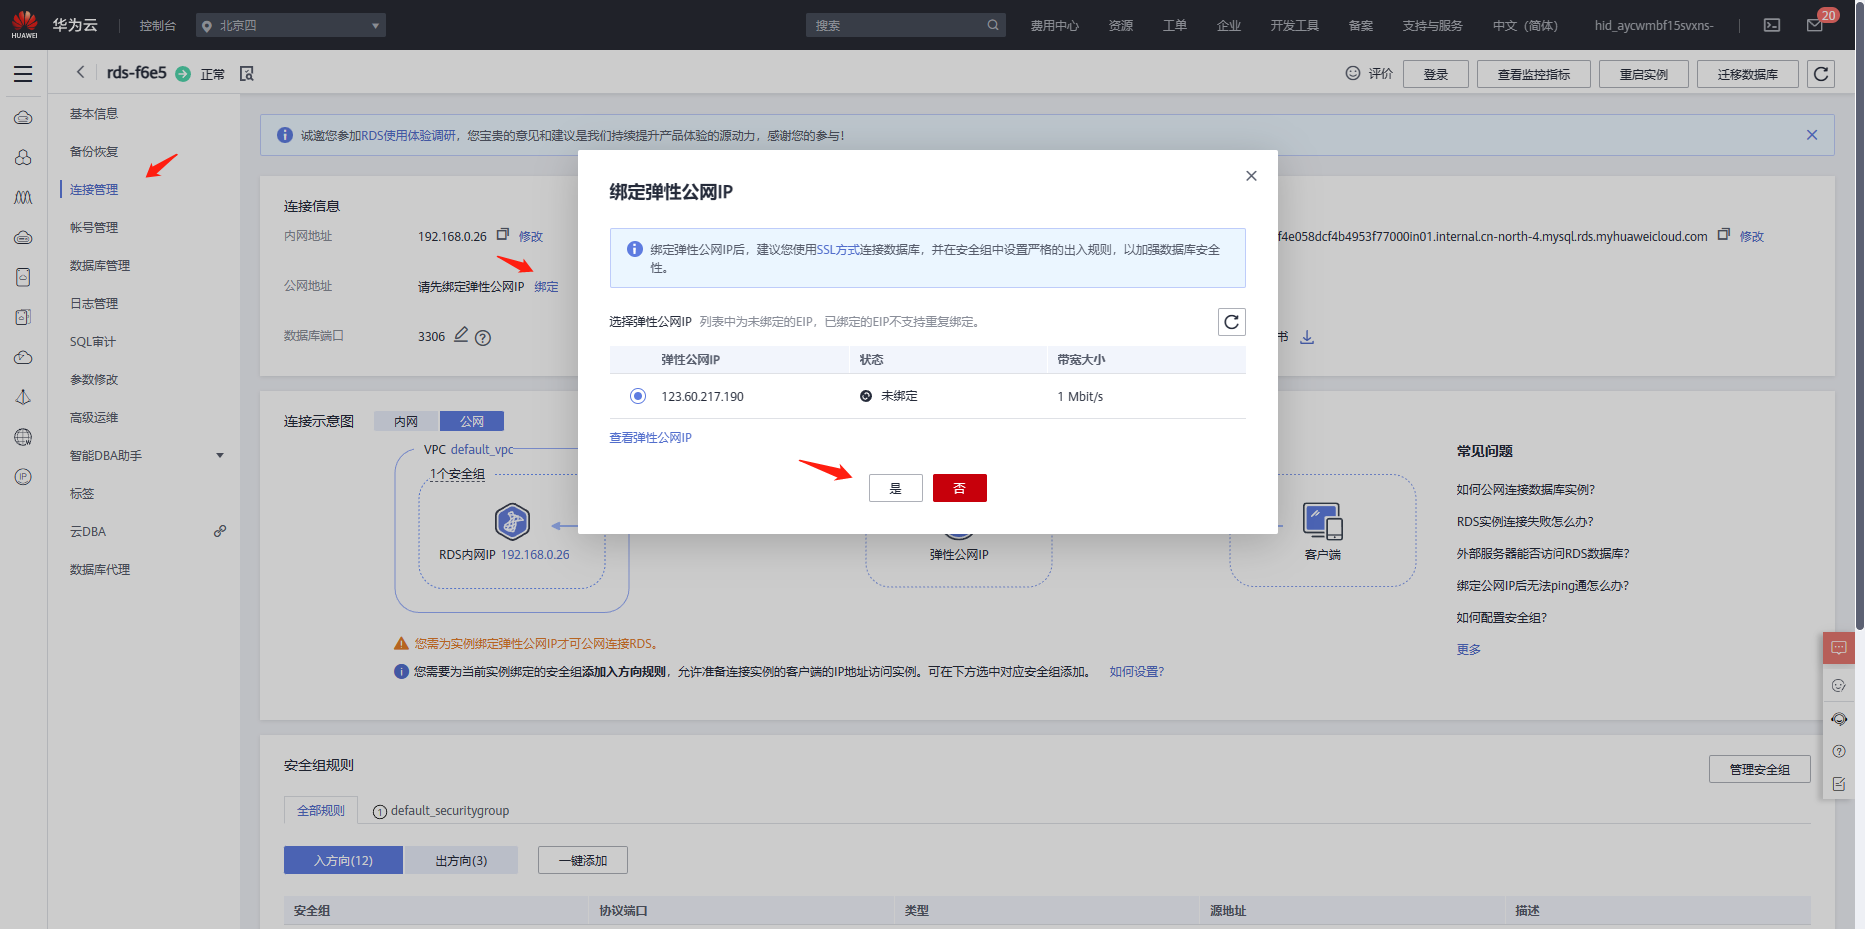Open 备份恢复 in the sidebar
This screenshot has width=1865, height=929.
point(94,152)
